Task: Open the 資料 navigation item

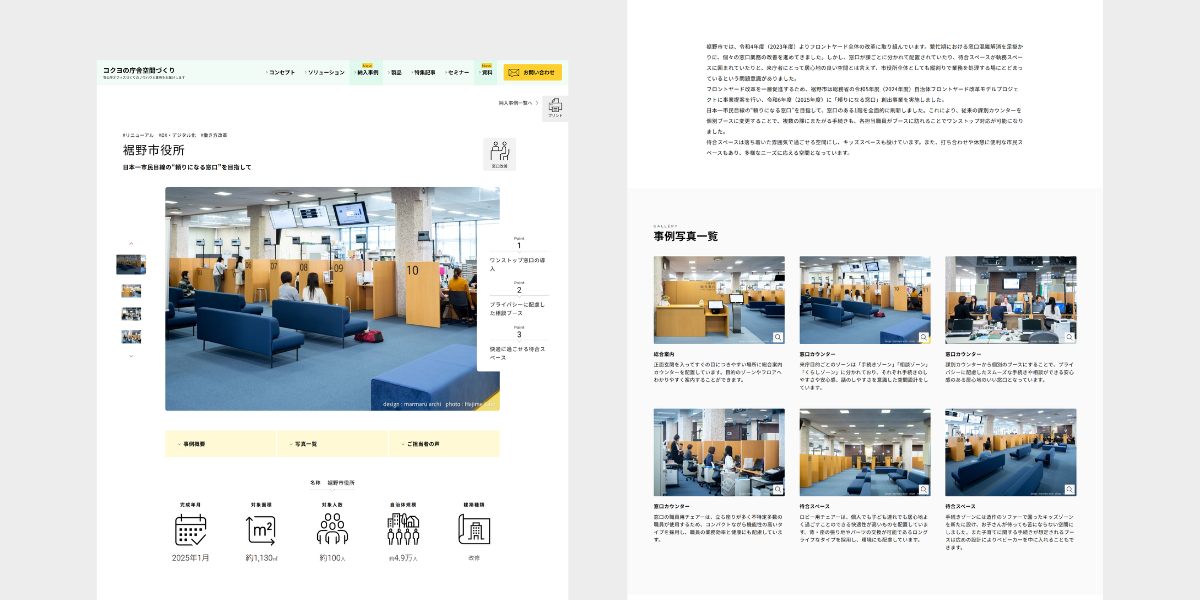Action: tap(486, 72)
